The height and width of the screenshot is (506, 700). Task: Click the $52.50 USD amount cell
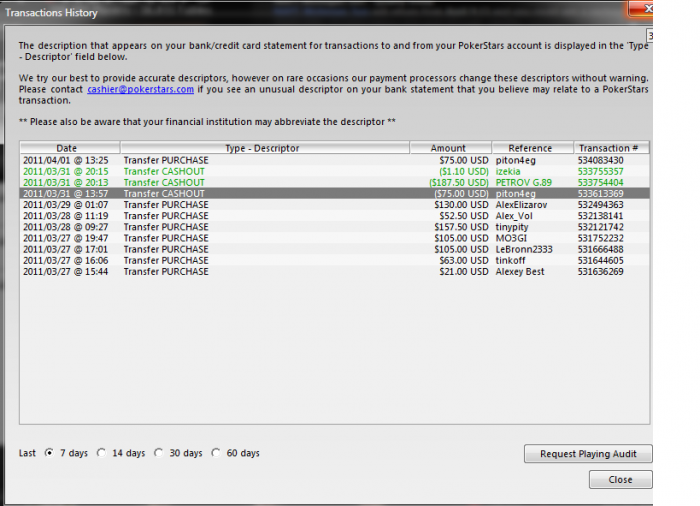(464, 216)
